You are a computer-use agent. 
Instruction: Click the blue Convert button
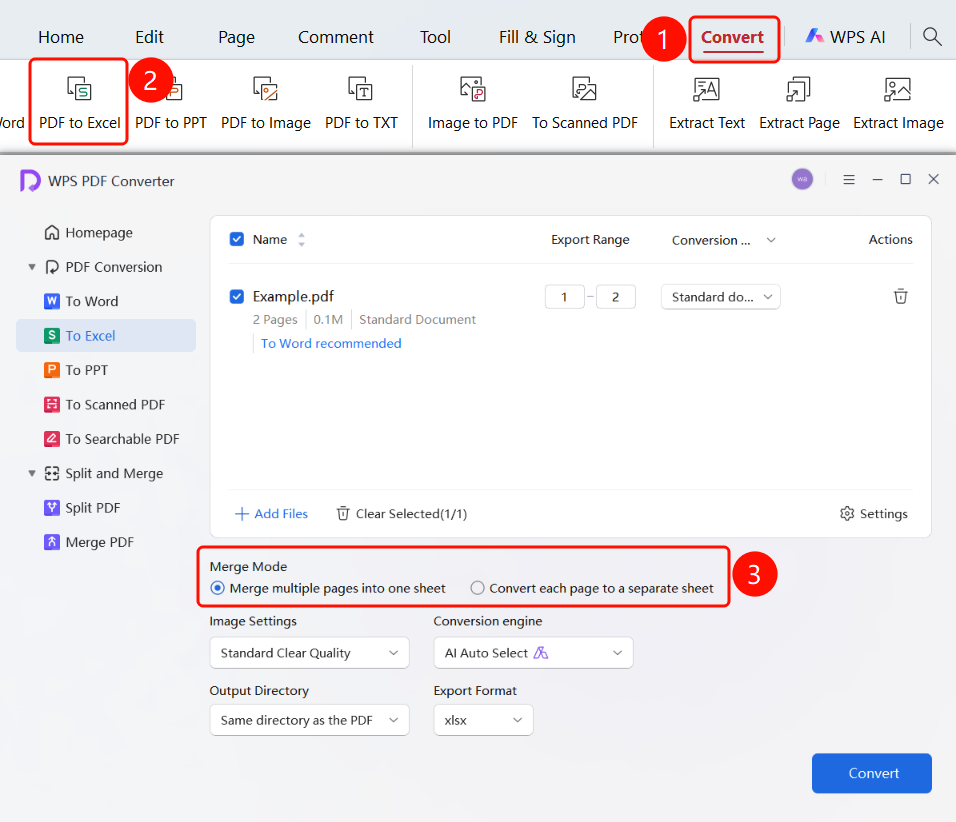pos(871,773)
